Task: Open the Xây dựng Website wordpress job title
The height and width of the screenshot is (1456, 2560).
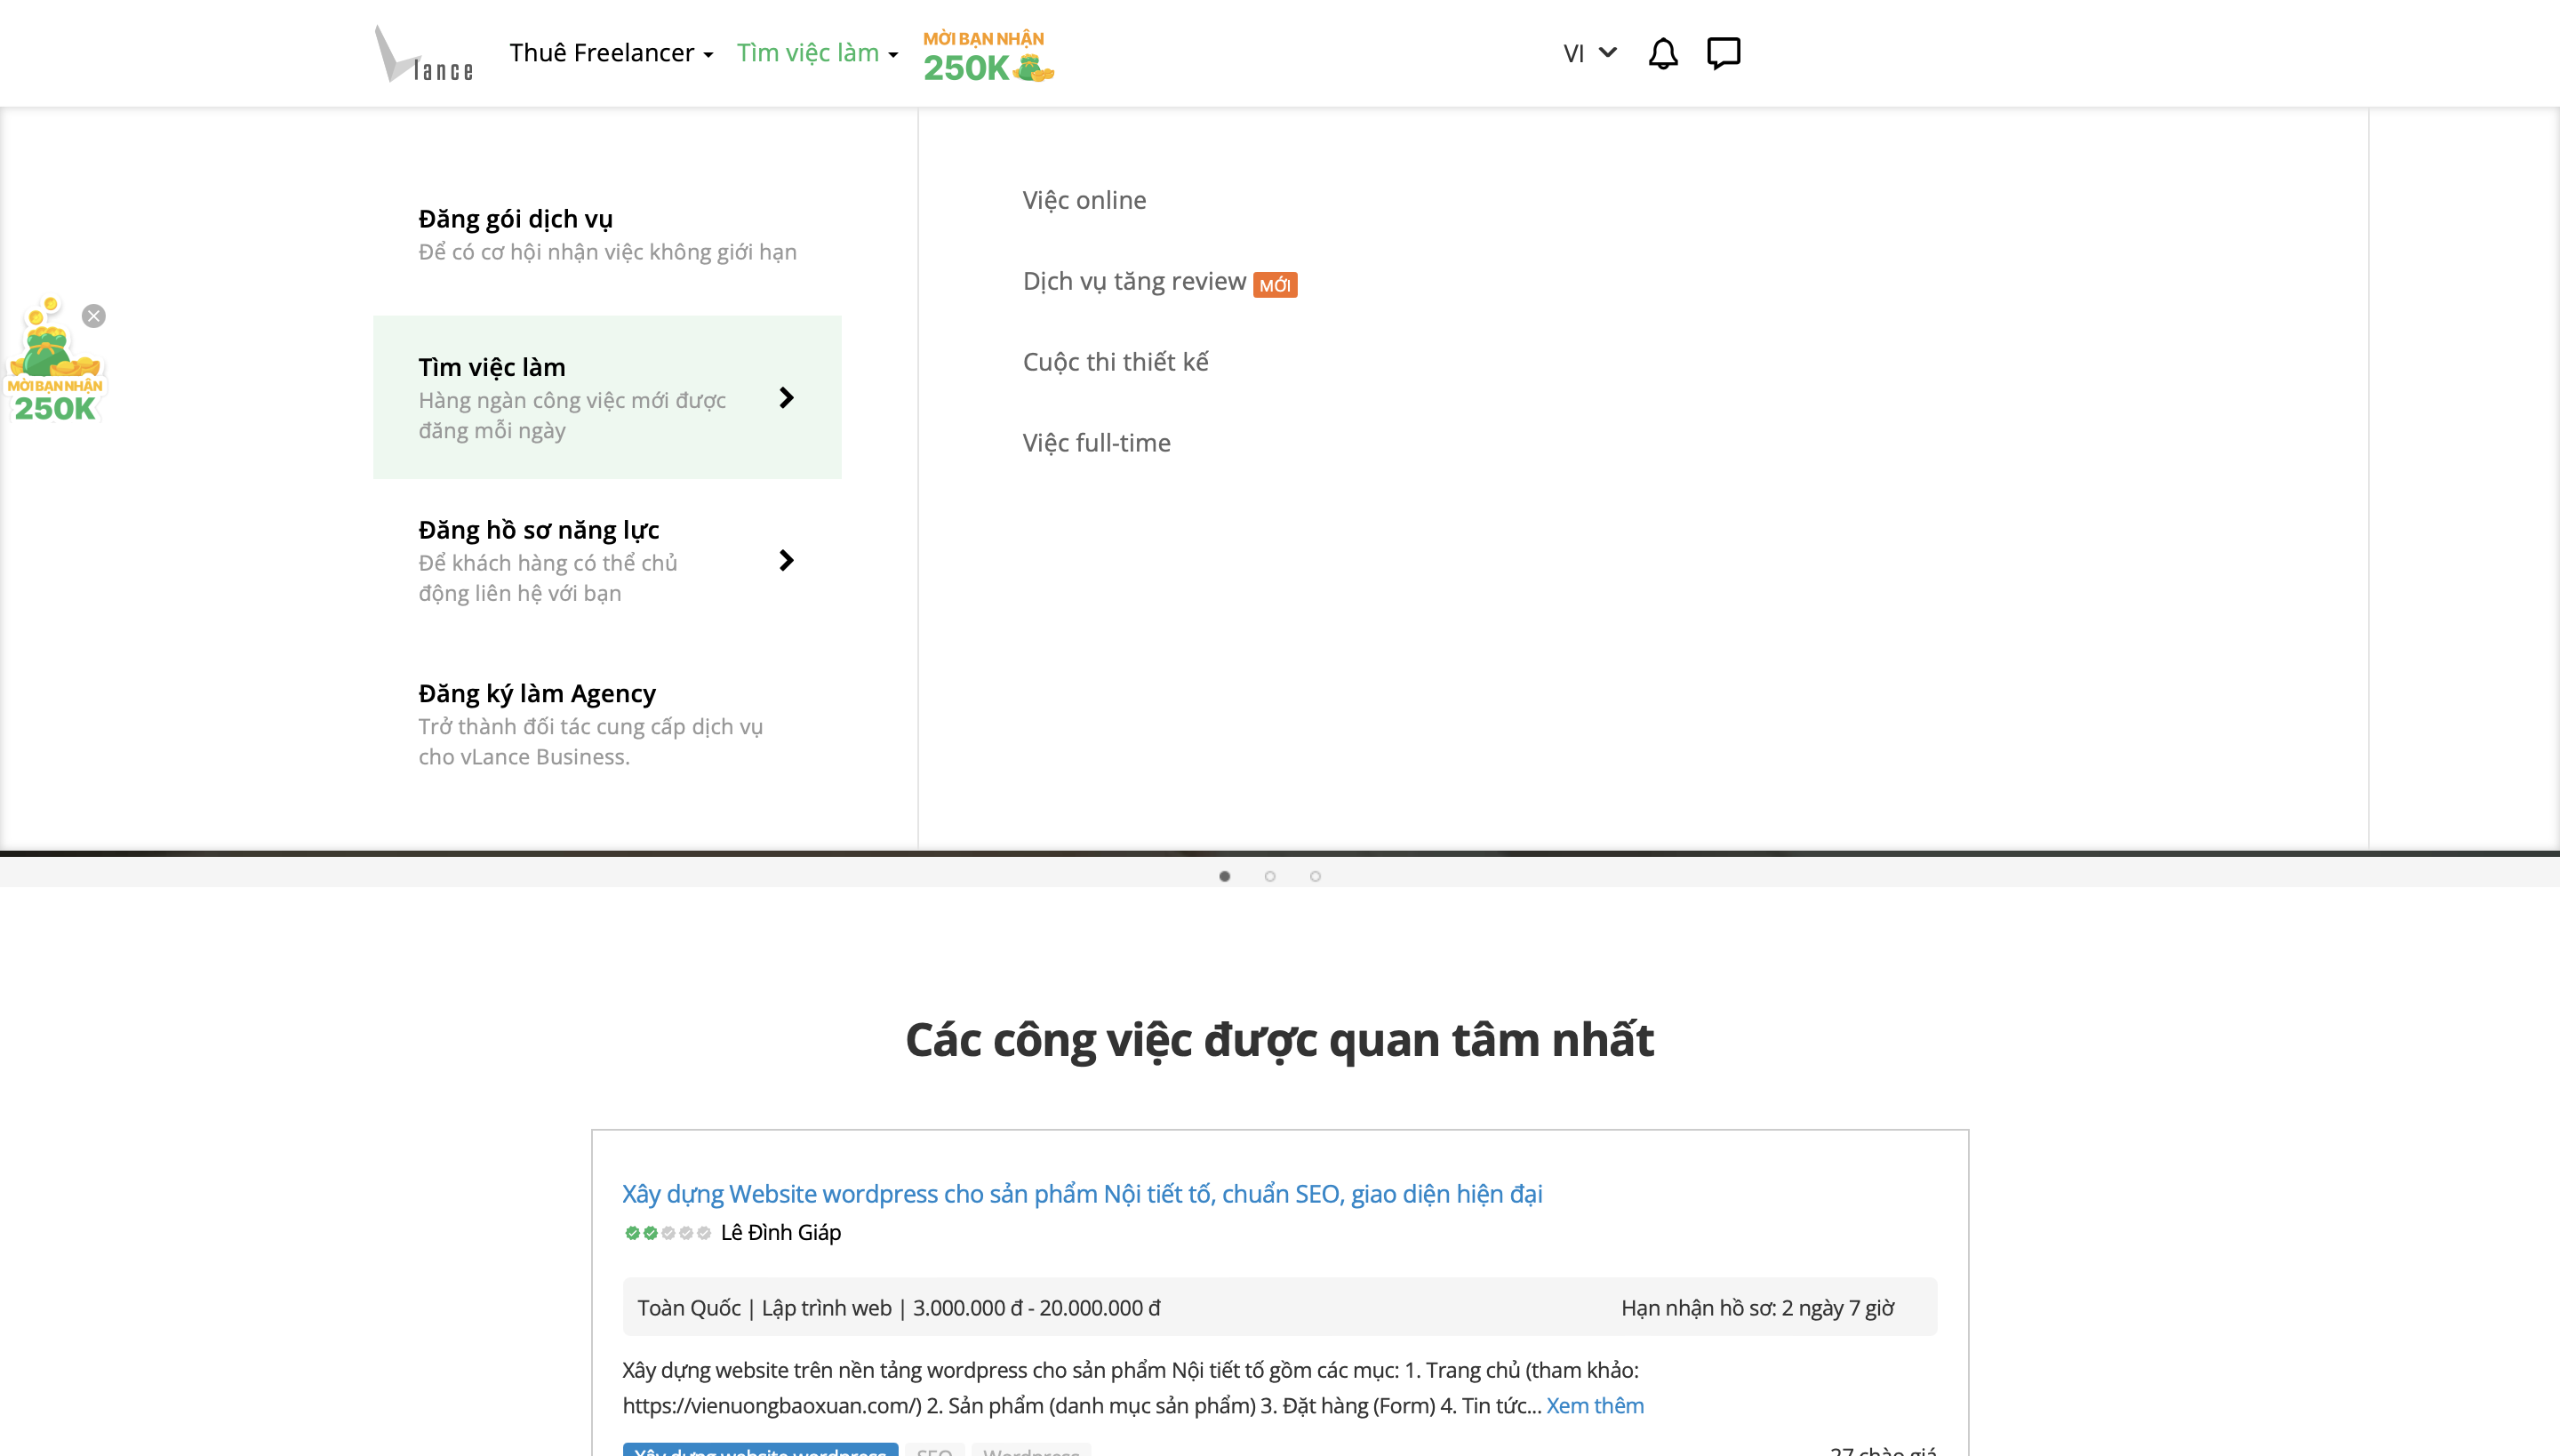Action: [x=1081, y=1193]
